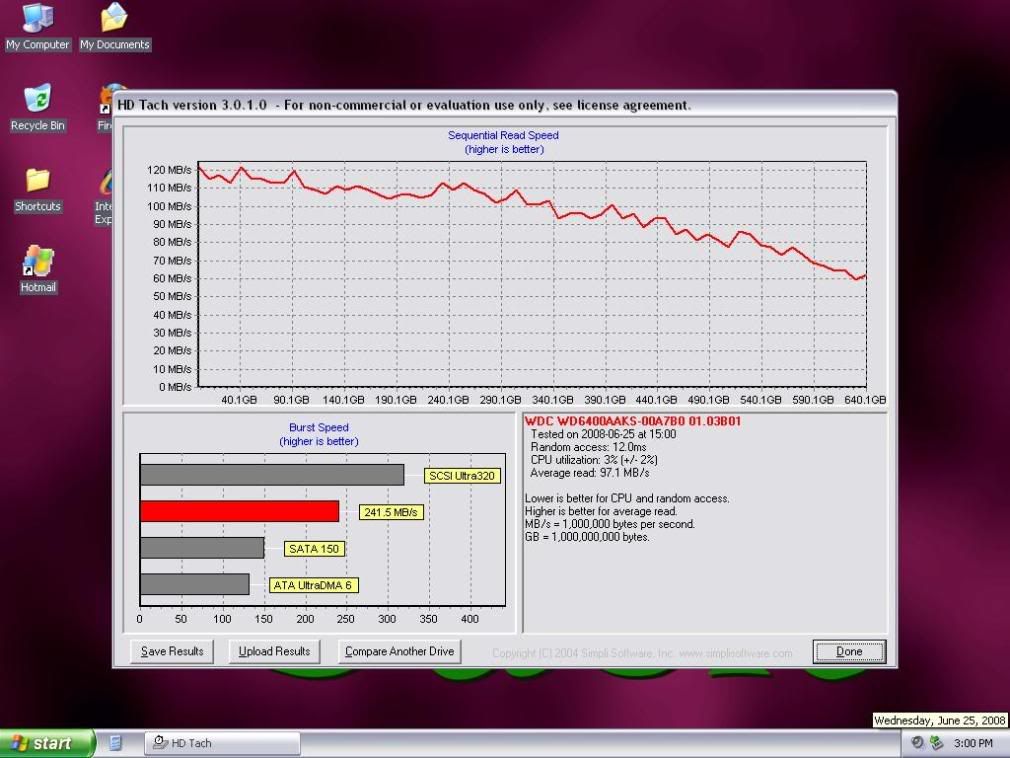The width and height of the screenshot is (1010, 758).
Task: Select the Recycle Bin desktop icon
Action: 37,107
